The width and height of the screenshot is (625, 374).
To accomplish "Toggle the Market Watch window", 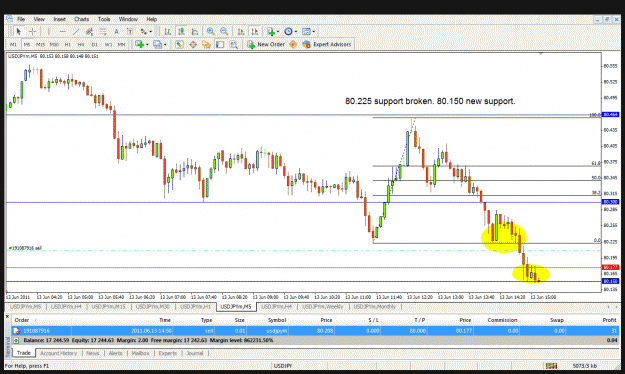I will tap(179, 44).
